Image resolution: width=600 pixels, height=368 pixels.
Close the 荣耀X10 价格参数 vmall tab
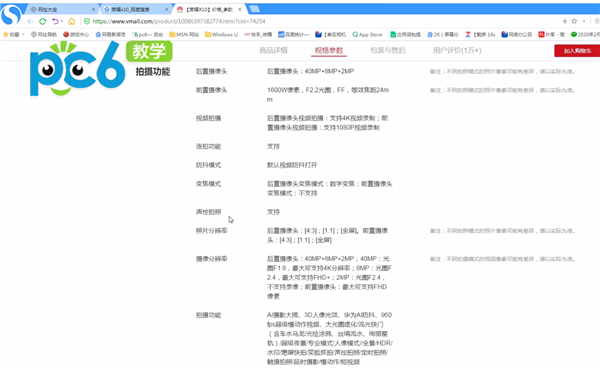pos(240,9)
